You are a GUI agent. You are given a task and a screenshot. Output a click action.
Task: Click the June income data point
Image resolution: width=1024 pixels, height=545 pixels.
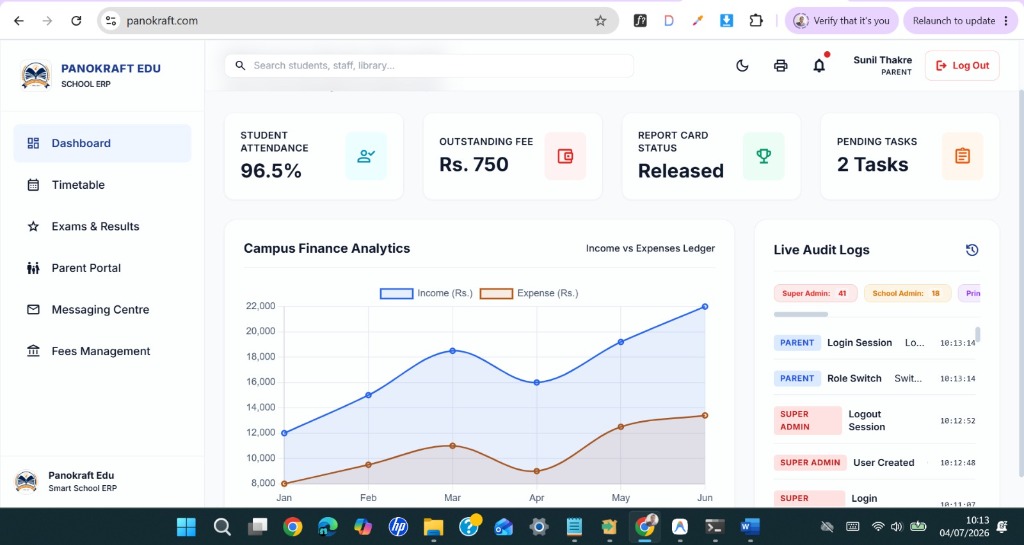[705, 306]
